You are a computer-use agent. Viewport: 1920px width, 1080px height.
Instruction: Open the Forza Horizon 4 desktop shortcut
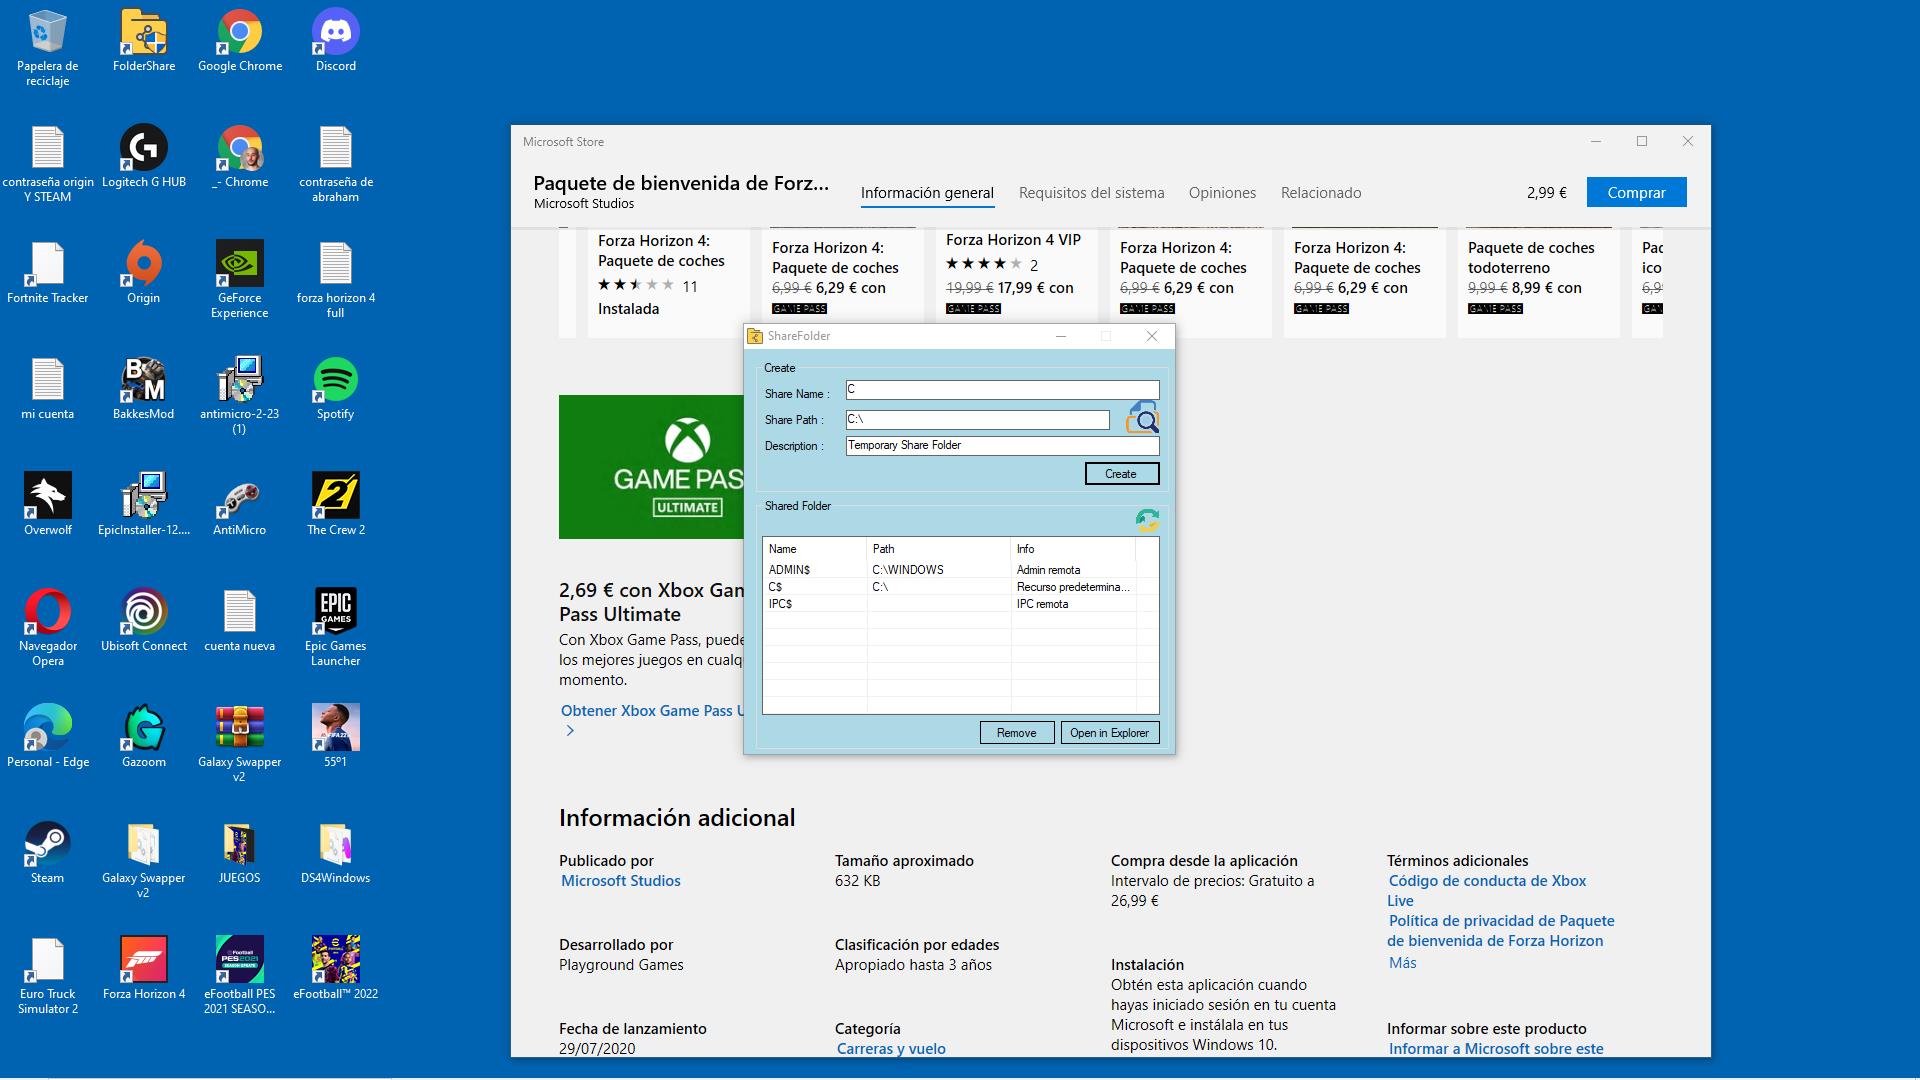click(x=143, y=962)
